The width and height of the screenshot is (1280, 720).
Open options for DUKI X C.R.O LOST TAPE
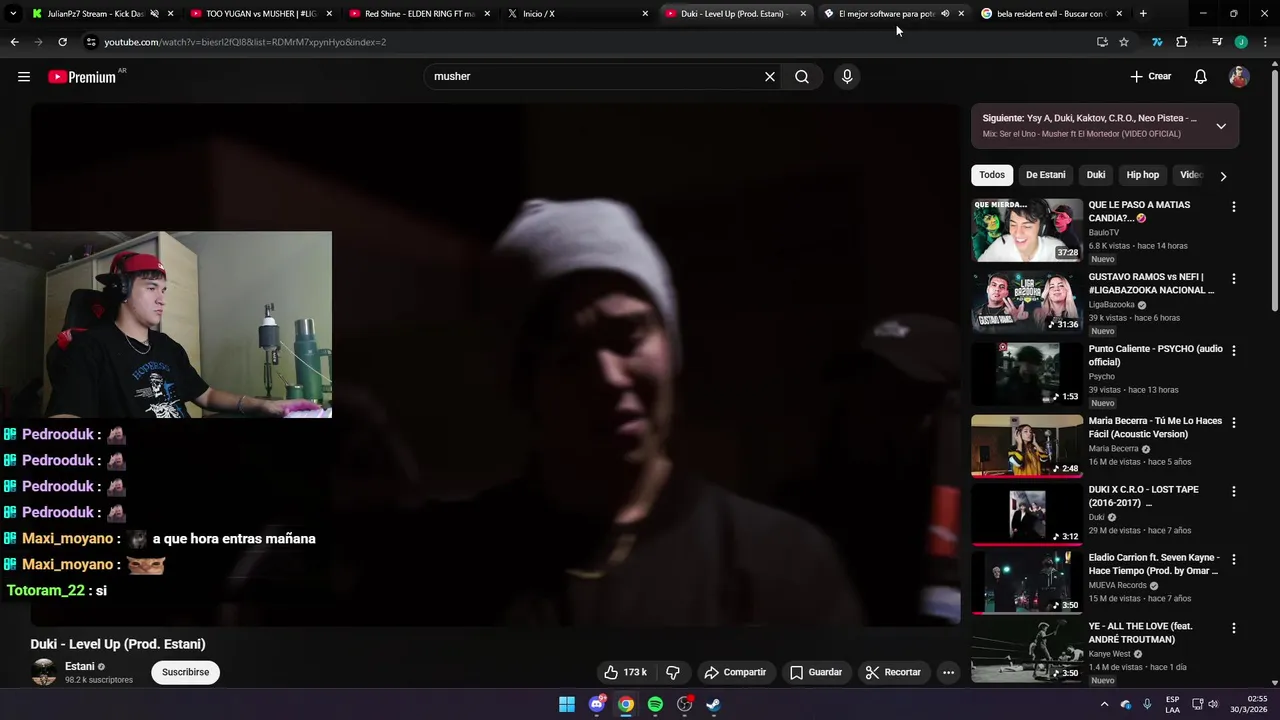point(1233,491)
